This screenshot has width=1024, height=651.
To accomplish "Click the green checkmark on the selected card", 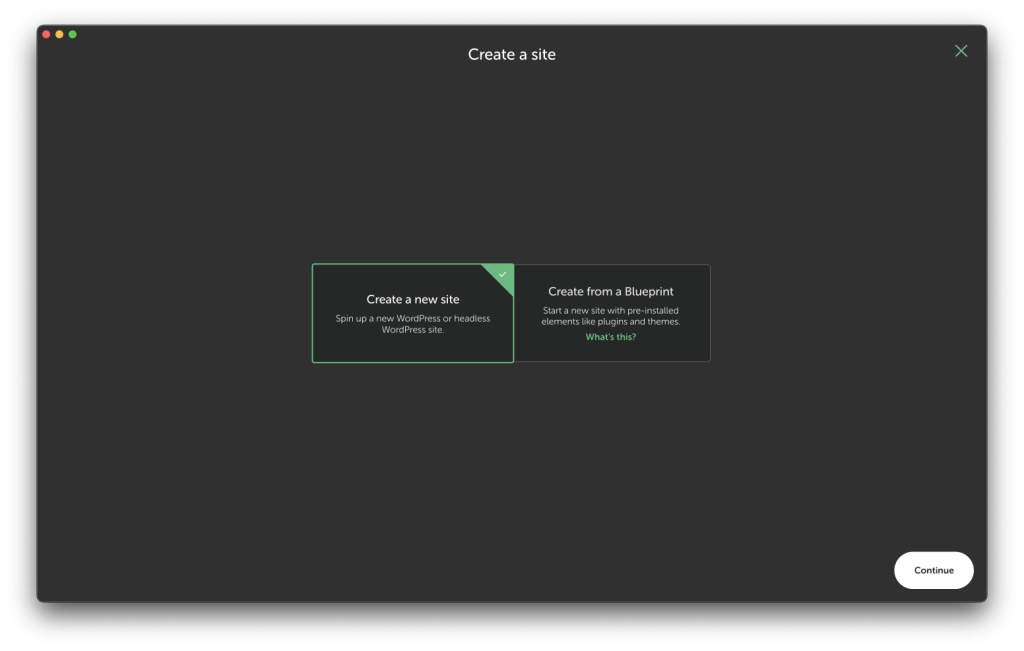I will (x=503, y=274).
